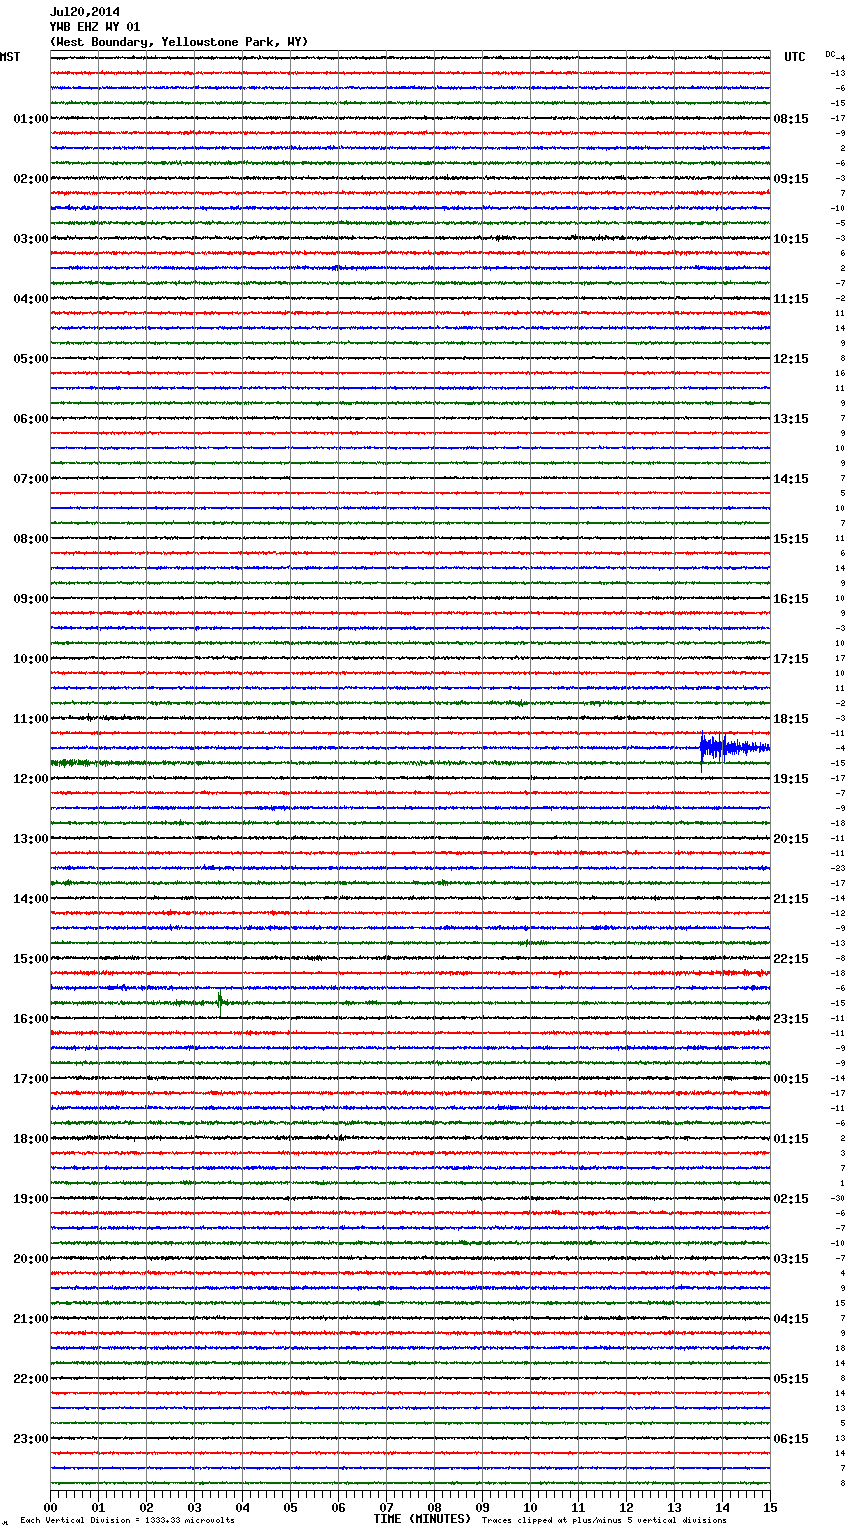This screenshot has height=1534, width=850.
Task: Click the YWB EHZ WY 01 station title
Action: point(95,27)
